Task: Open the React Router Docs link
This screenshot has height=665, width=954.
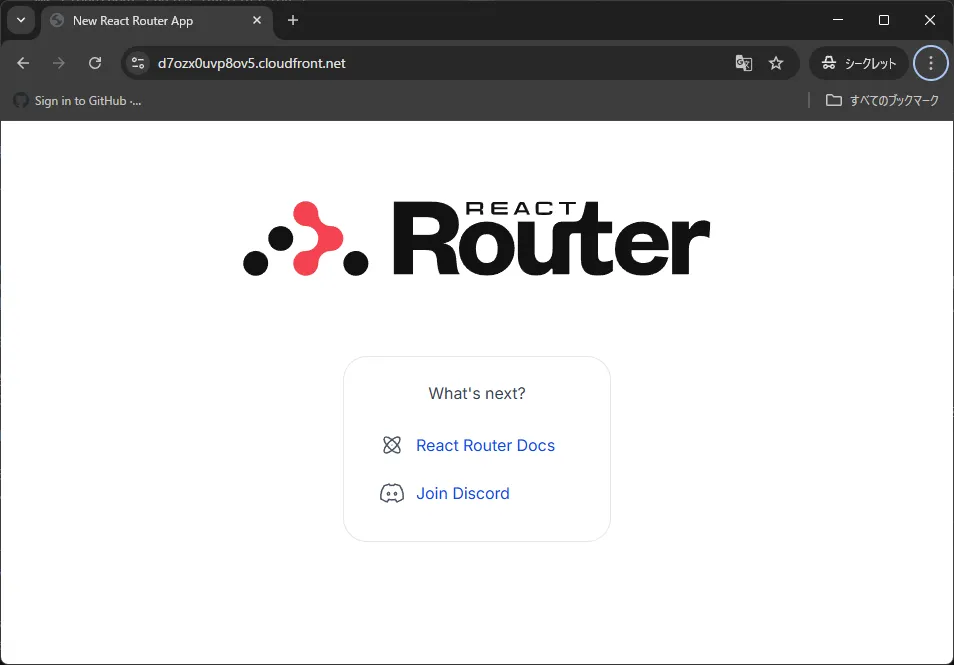Action: click(485, 446)
